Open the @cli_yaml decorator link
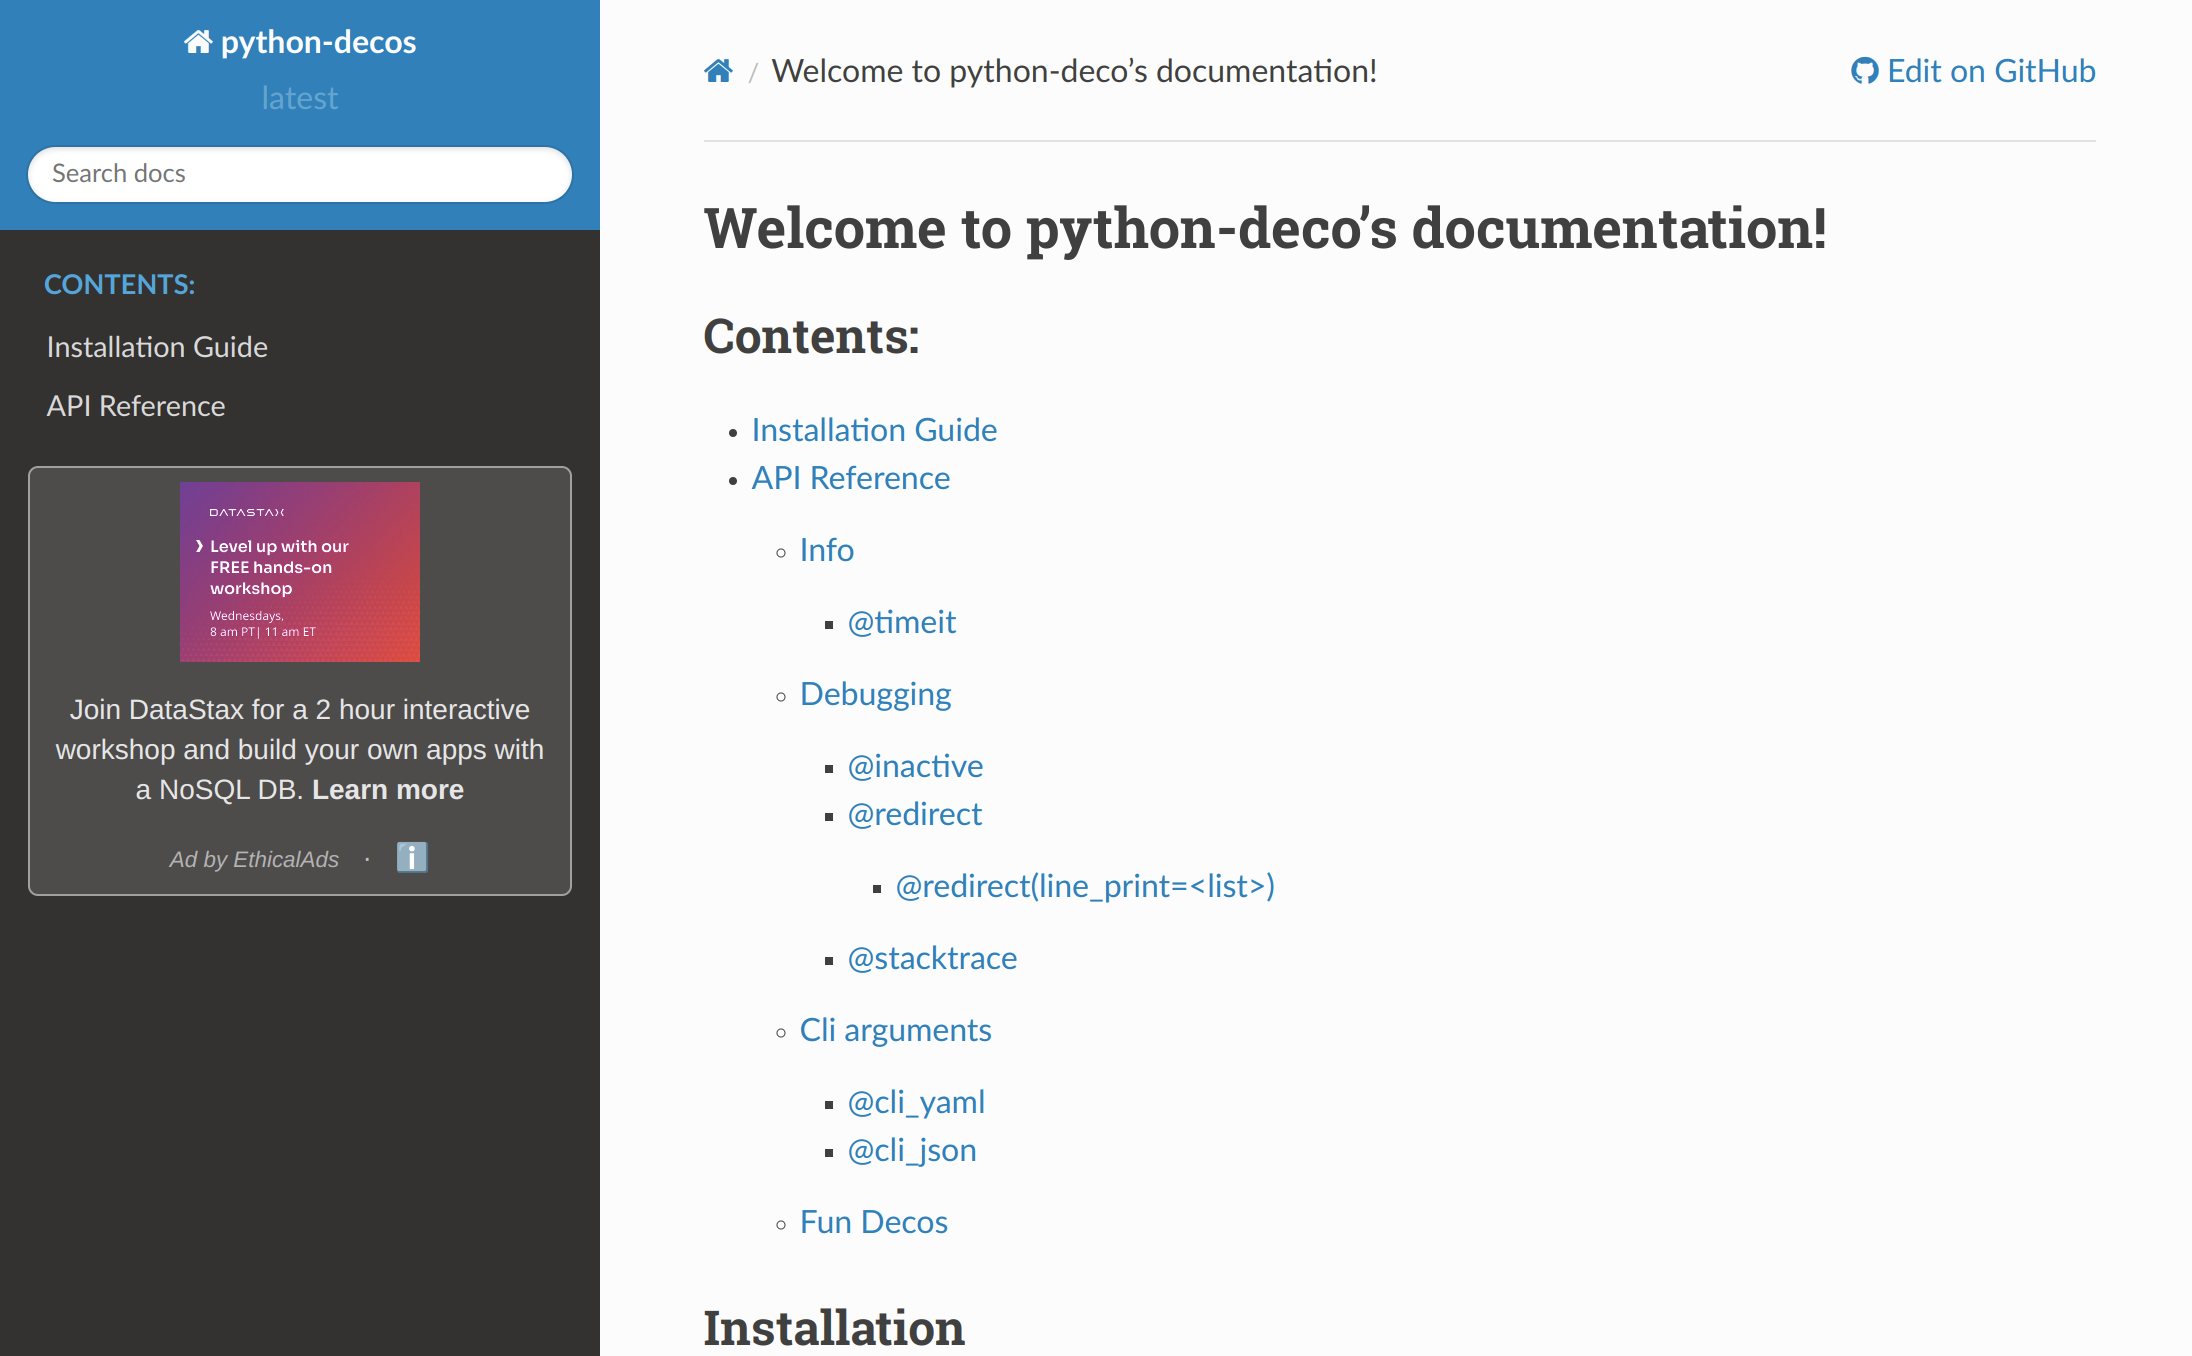Screen dimensions: 2192x1356 pyautogui.click(x=917, y=1102)
